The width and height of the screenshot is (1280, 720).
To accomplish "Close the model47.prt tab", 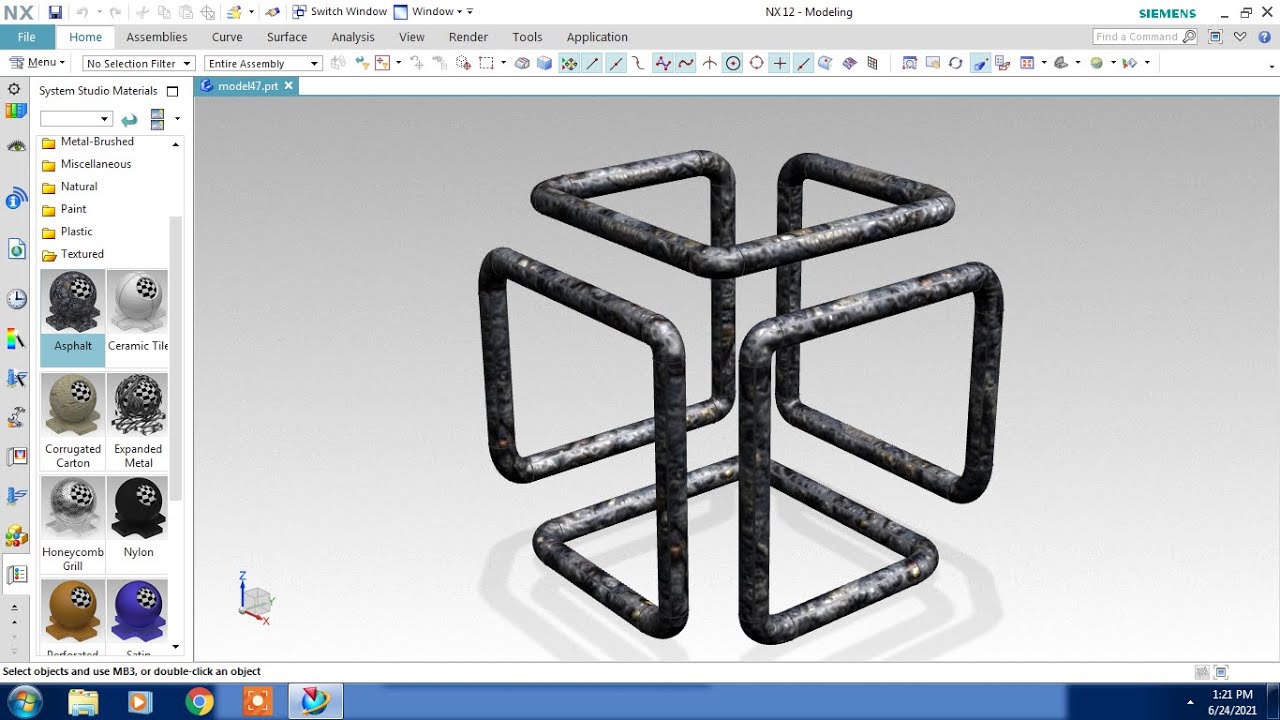I will pos(288,86).
